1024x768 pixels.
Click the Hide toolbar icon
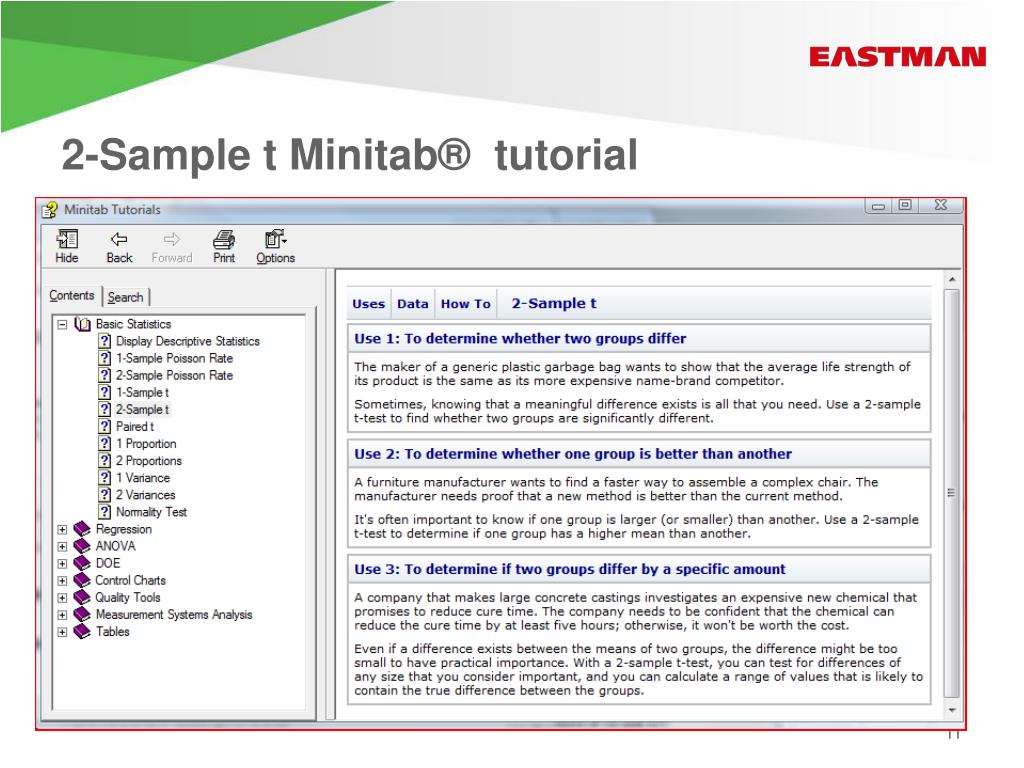coord(67,246)
